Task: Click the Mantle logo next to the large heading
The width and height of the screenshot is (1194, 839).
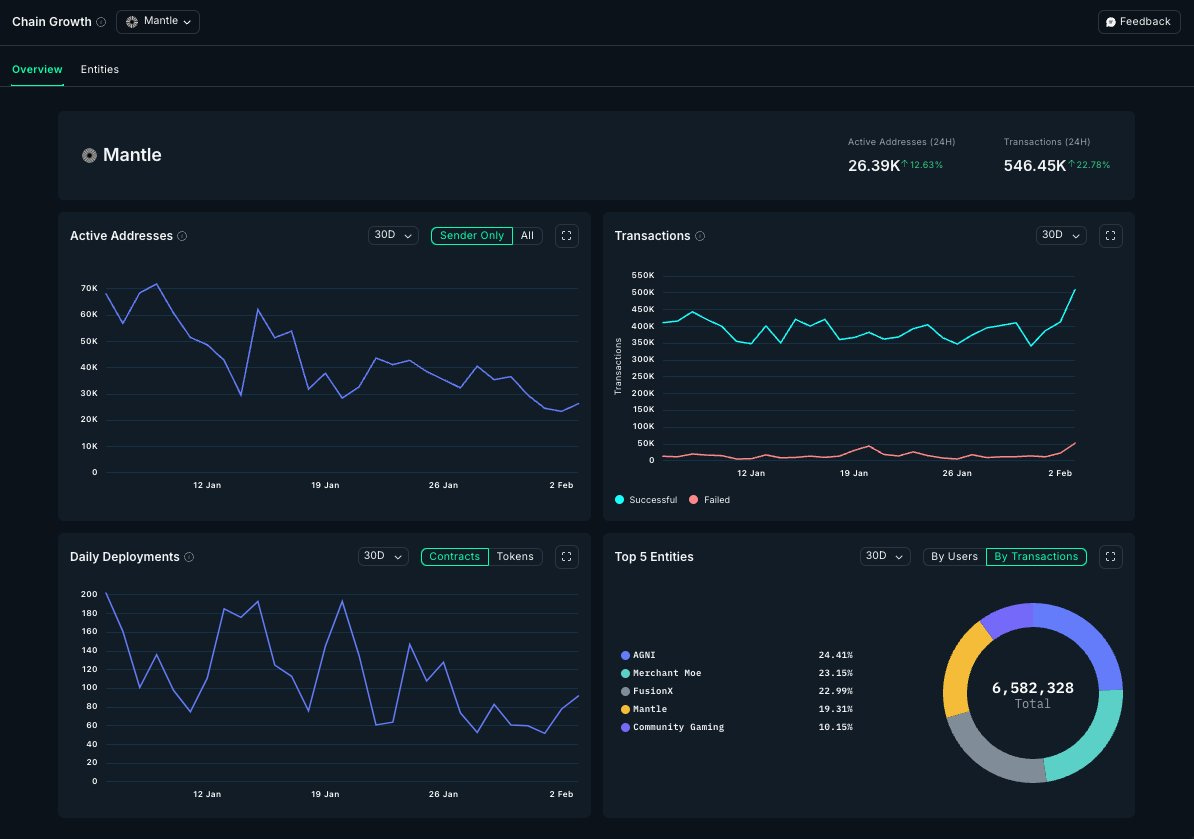Action: pyautogui.click(x=89, y=155)
